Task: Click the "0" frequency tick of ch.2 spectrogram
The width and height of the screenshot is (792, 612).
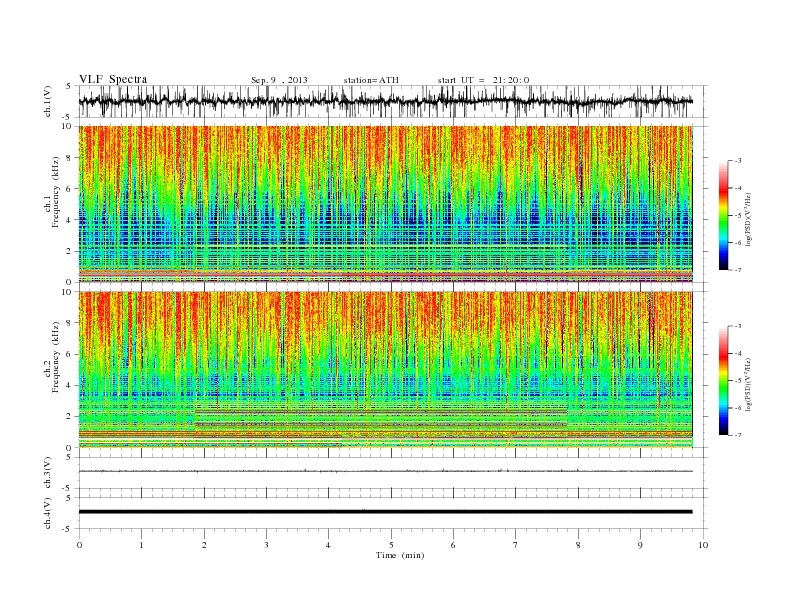Action: click(x=70, y=448)
